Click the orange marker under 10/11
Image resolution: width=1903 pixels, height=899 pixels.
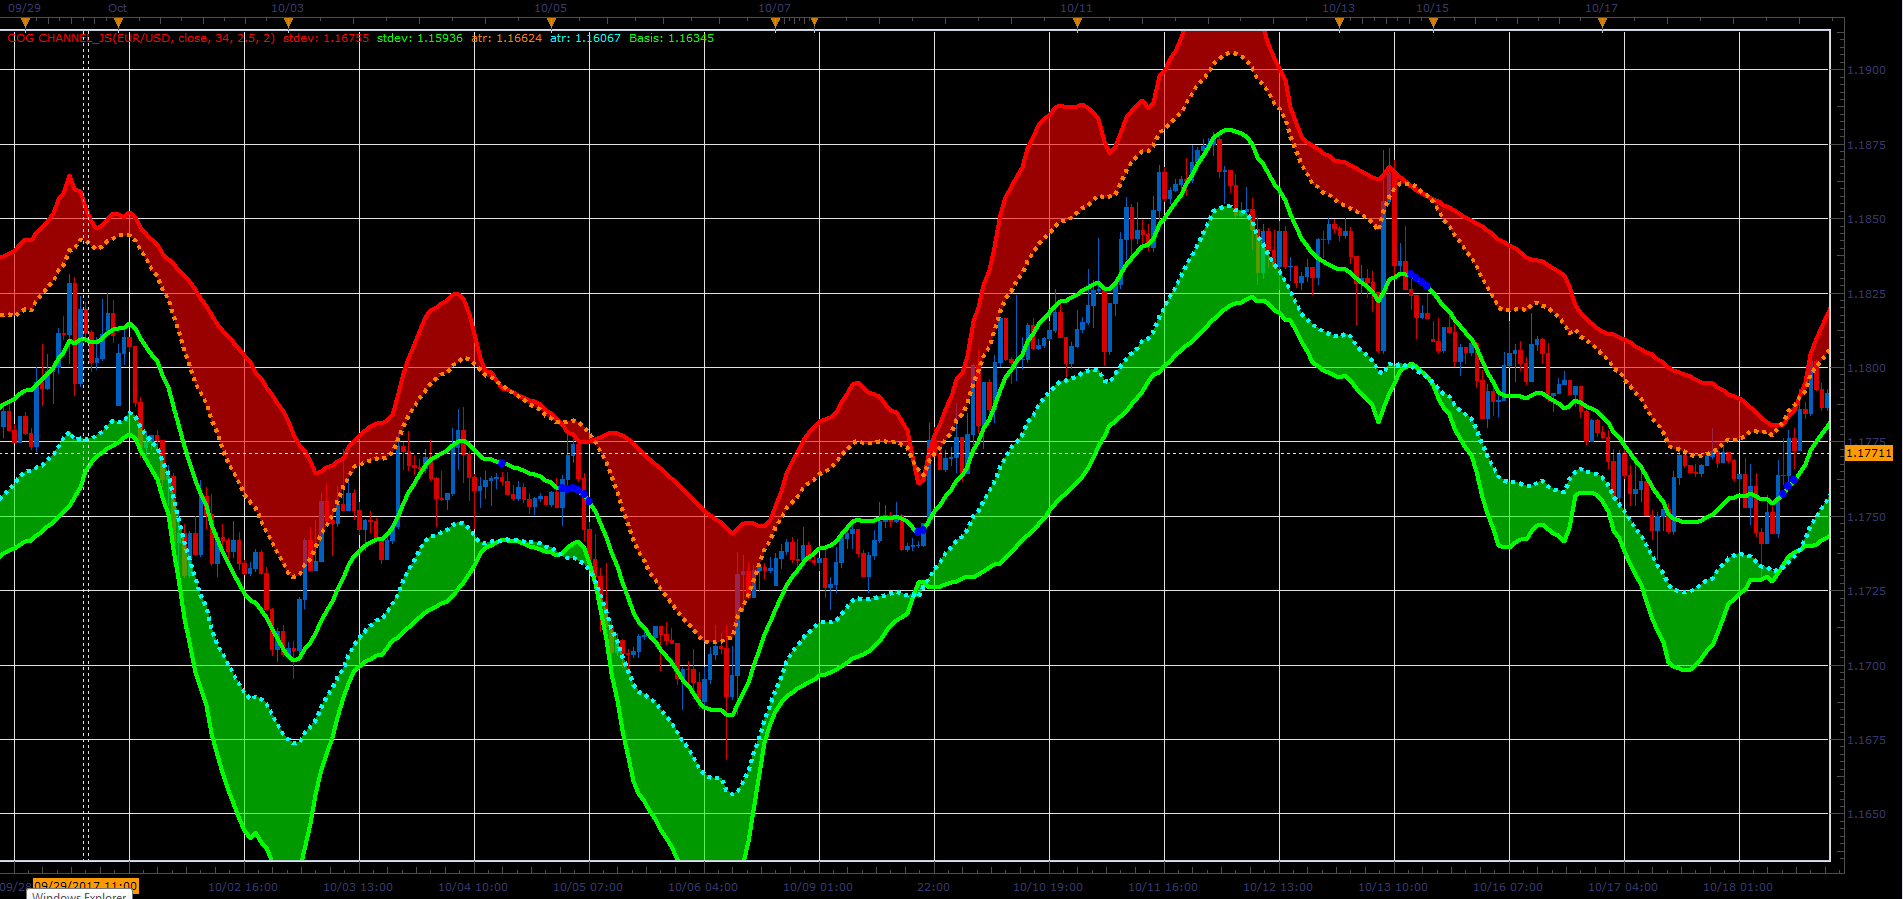tap(1077, 22)
